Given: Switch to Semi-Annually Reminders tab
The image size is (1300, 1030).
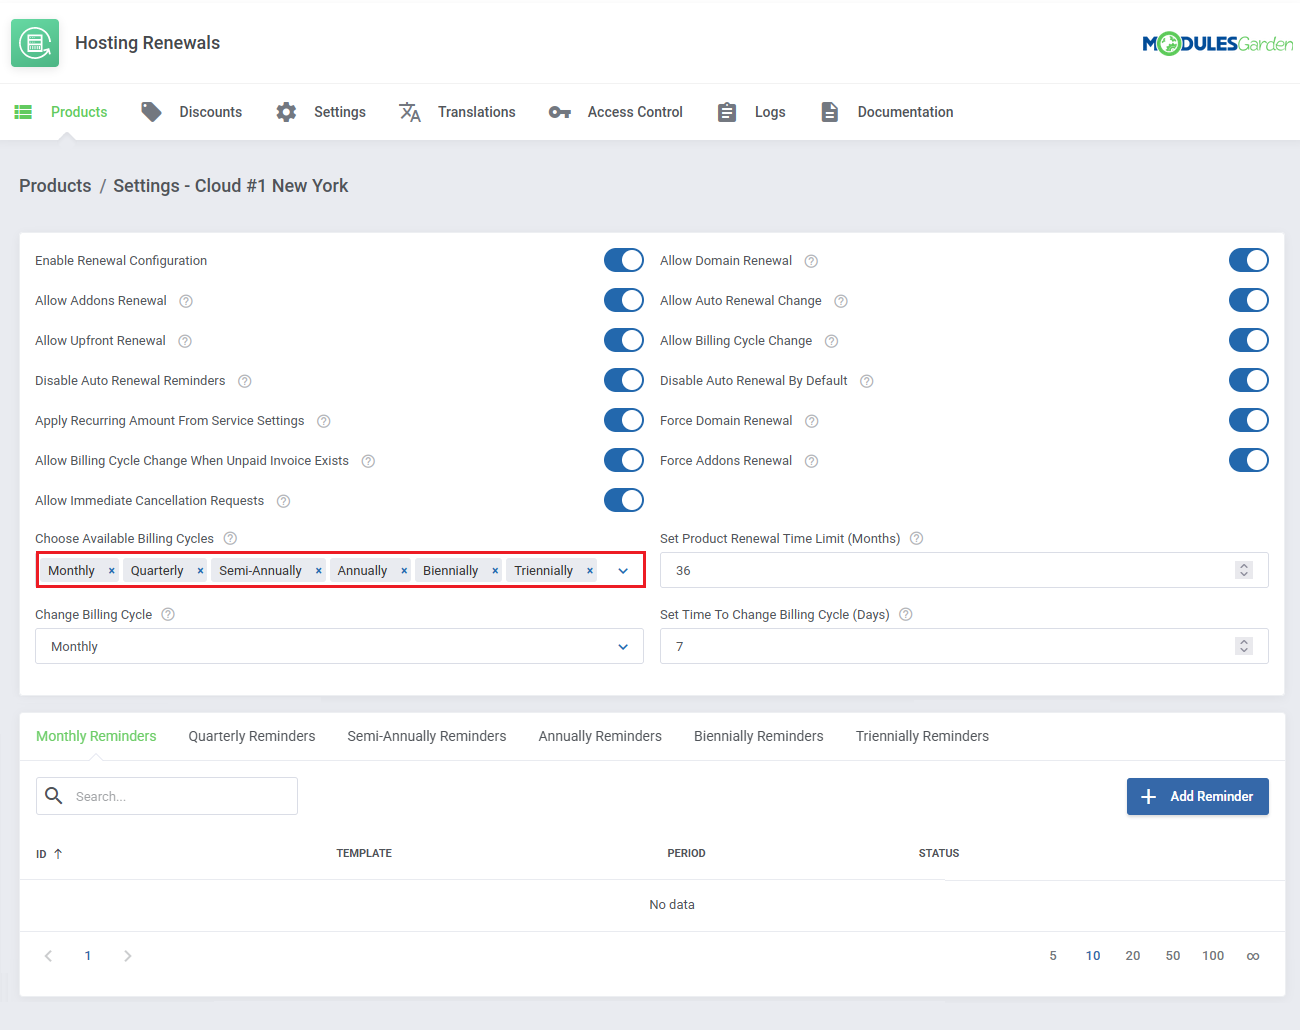Looking at the screenshot, I should point(427,736).
